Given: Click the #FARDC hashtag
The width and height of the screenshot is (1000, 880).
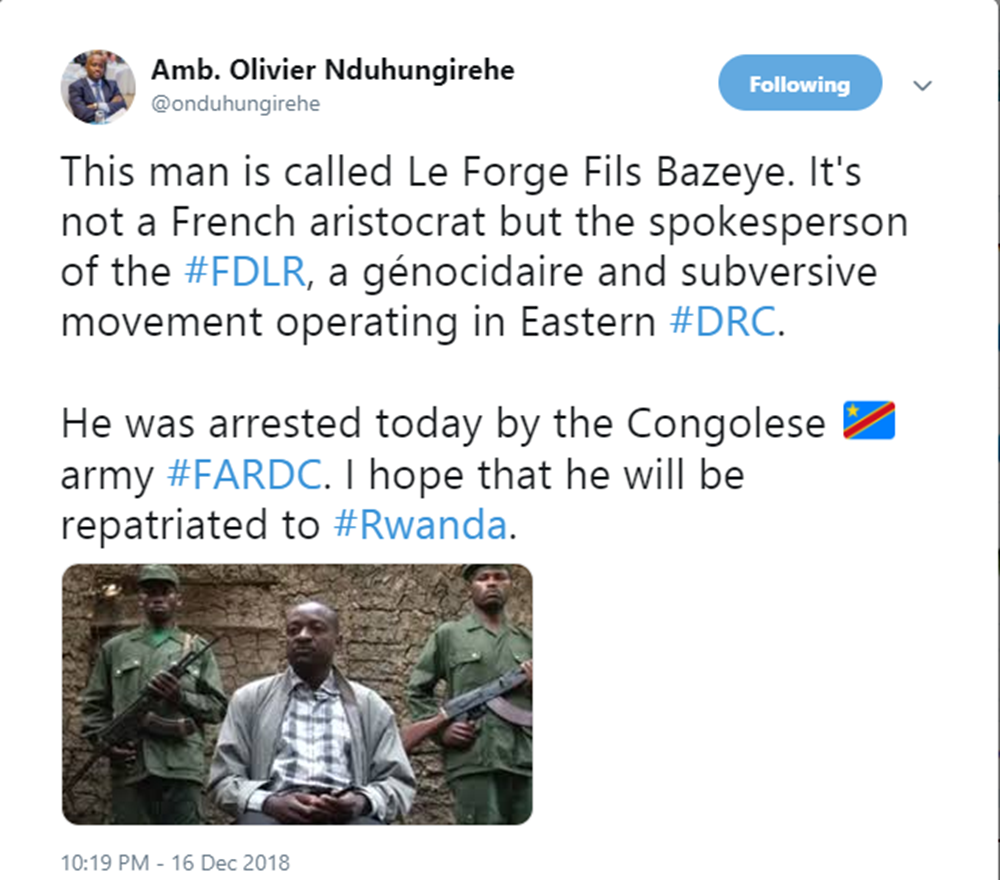Looking at the screenshot, I should pyautogui.click(x=244, y=475).
